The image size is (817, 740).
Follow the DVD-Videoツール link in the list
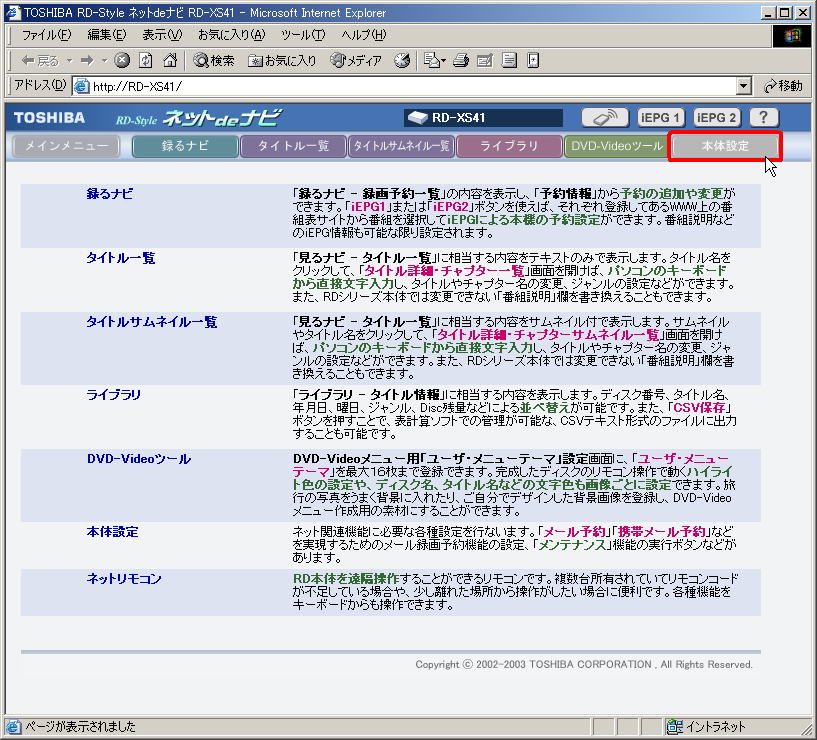139,459
